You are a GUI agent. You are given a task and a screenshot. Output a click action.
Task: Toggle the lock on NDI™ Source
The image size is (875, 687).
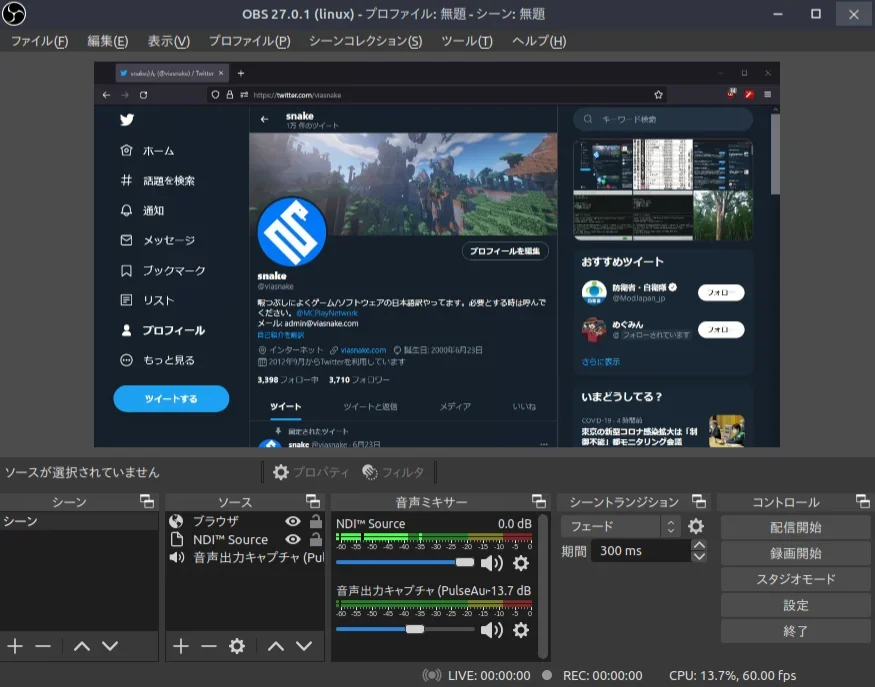point(316,540)
